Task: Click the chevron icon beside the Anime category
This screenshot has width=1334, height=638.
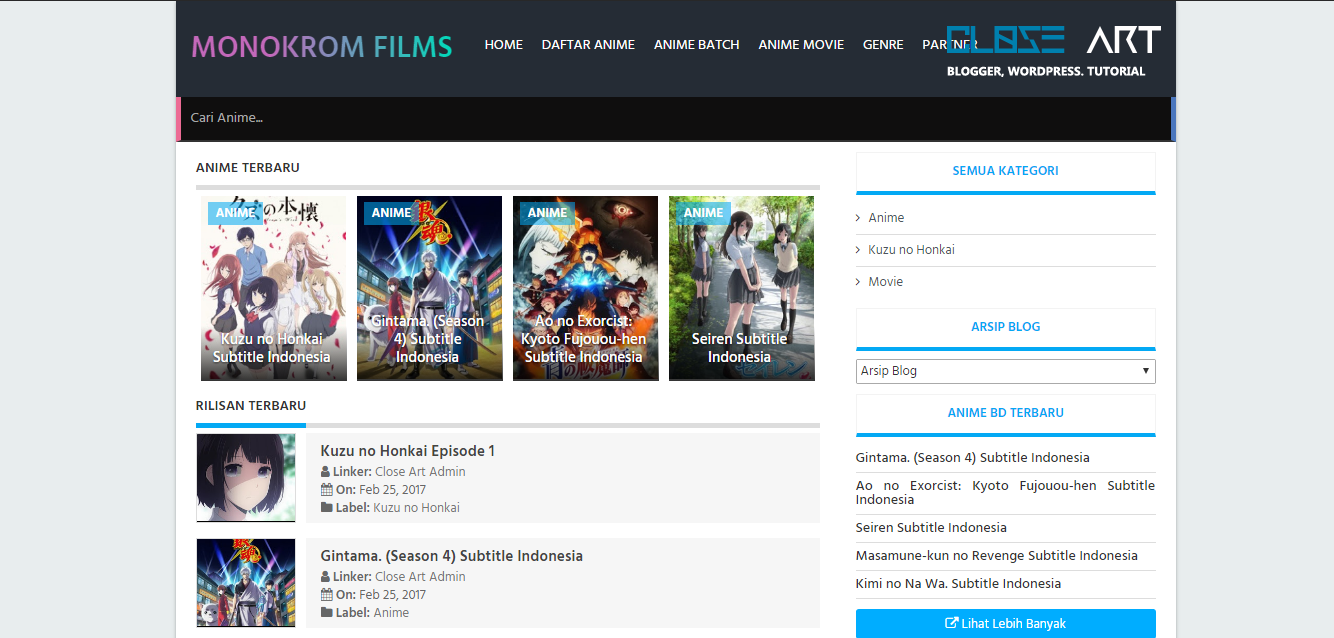Action: (858, 218)
